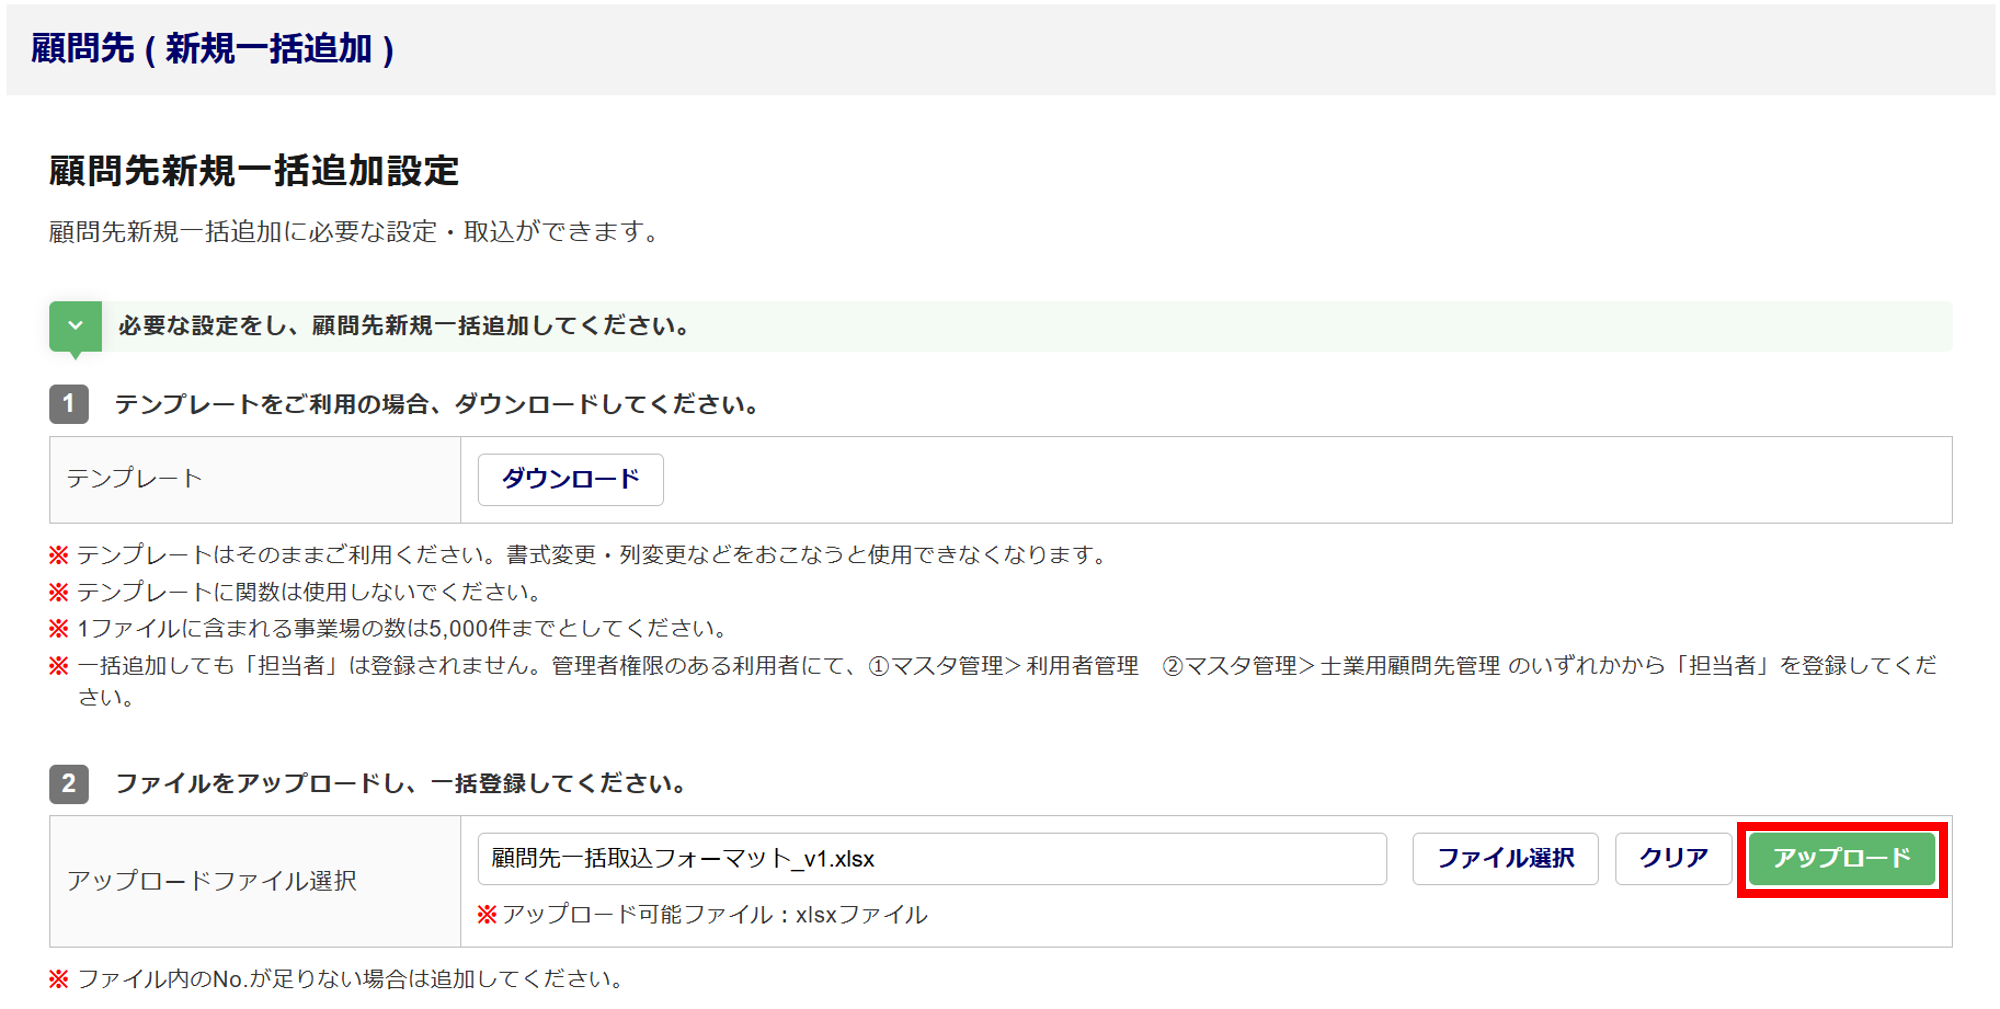Click the step 2 number badge
The image size is (2000, 1009).
[x=69, y=783]
